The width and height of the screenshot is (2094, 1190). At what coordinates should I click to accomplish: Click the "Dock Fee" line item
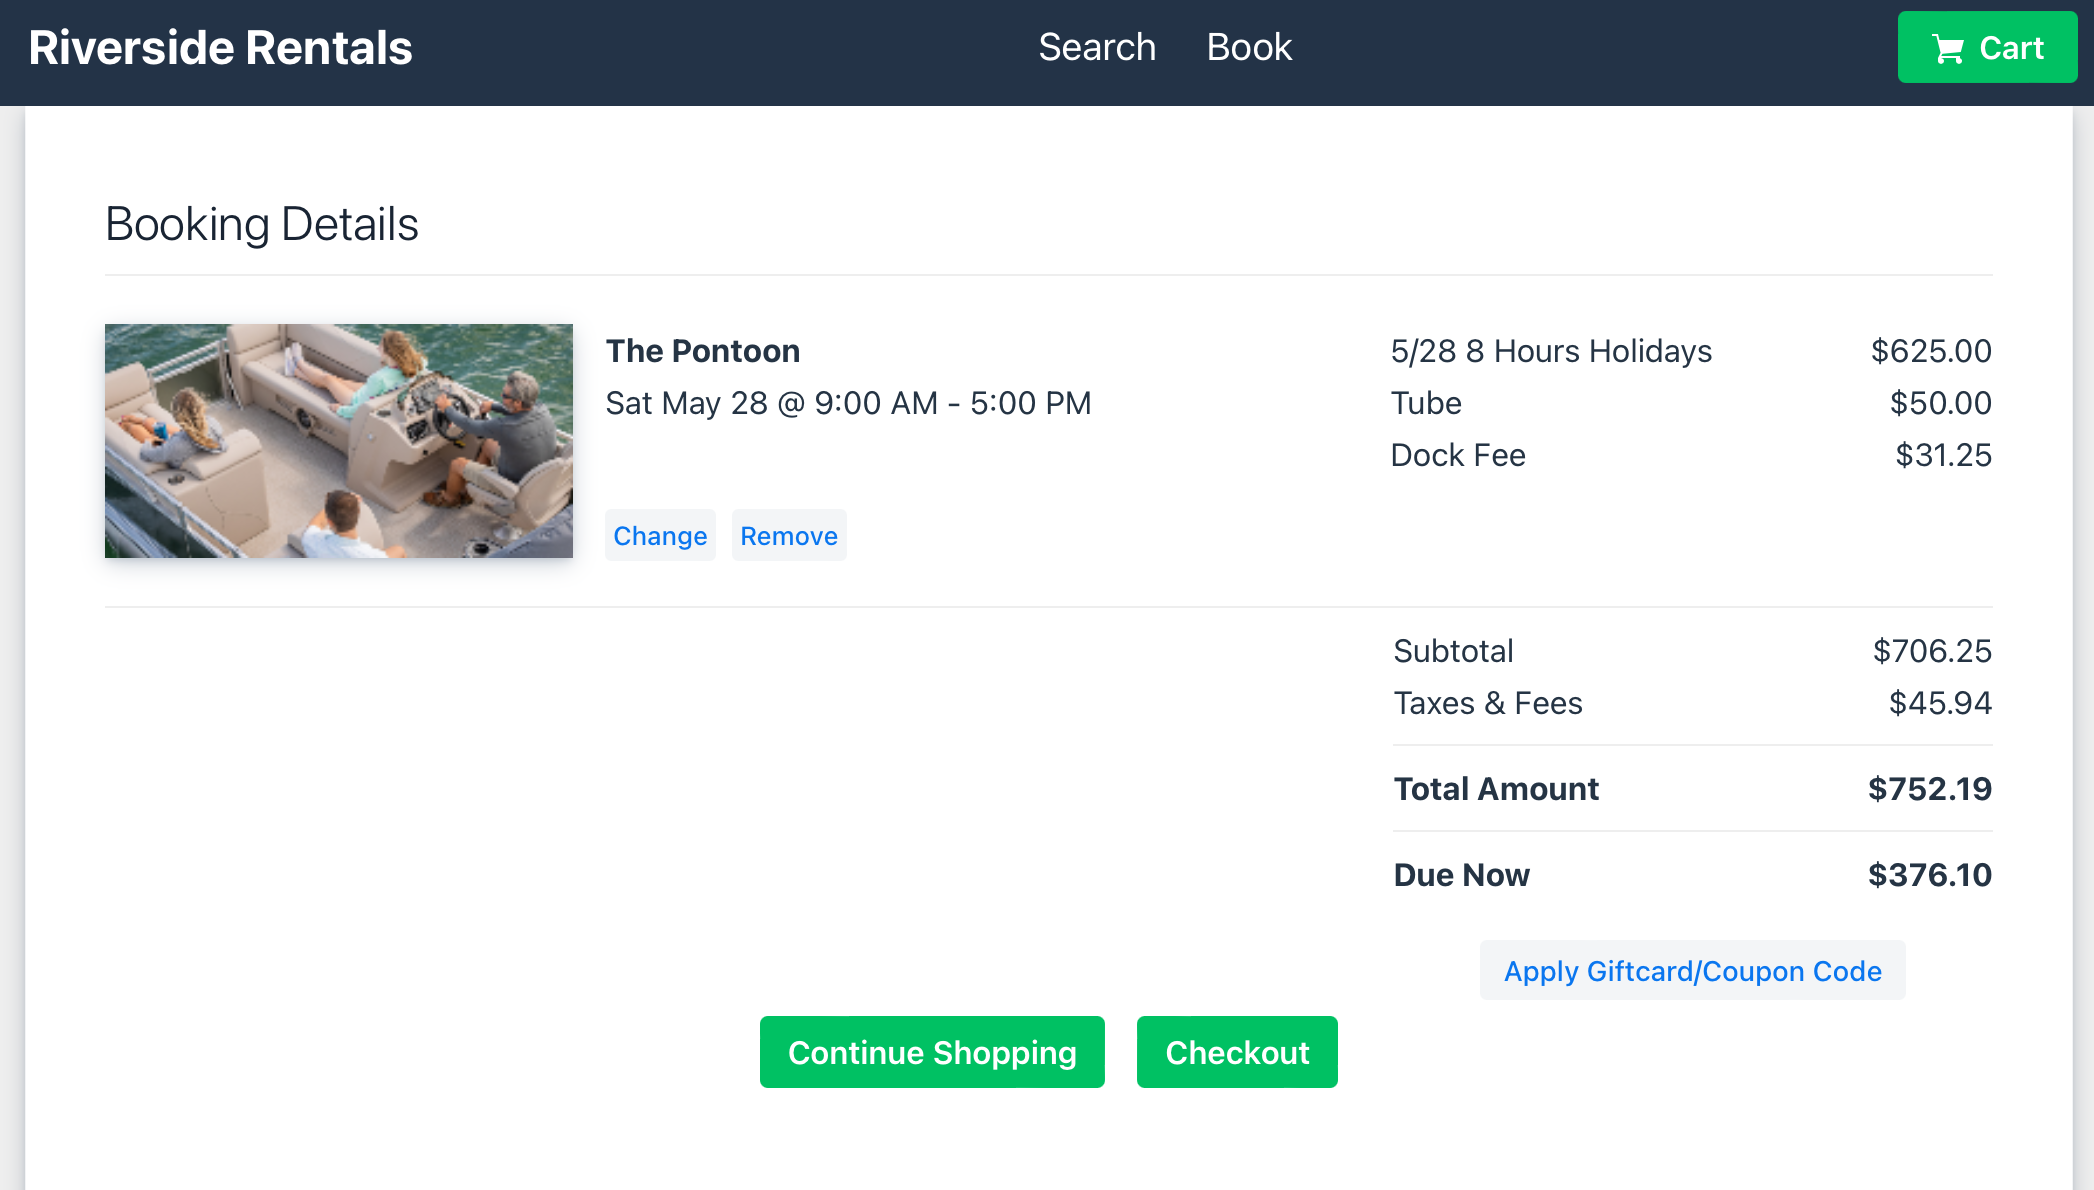(x=1458, y=455)
